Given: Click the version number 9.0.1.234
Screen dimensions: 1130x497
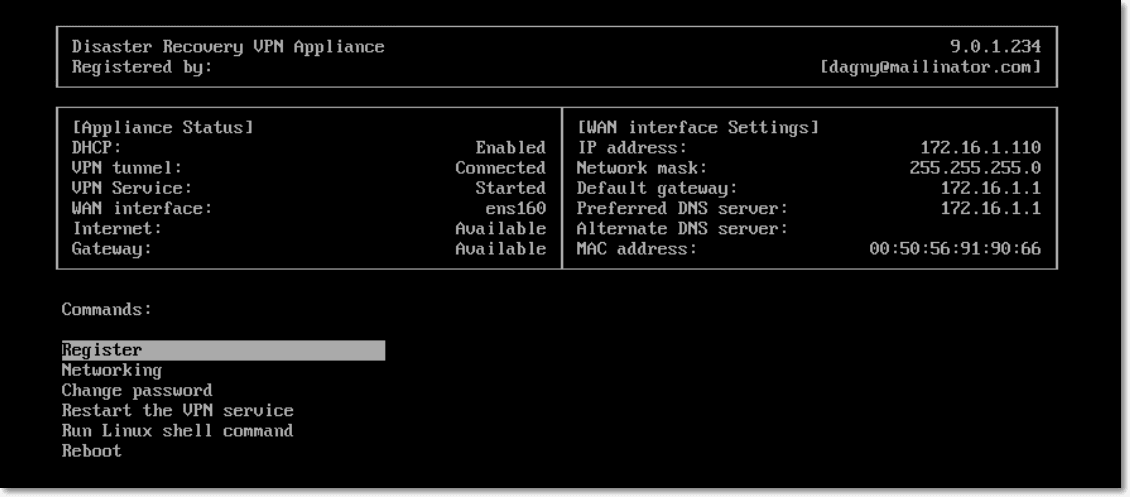Looking at the screenshot, I should click(x=995, y=47).
